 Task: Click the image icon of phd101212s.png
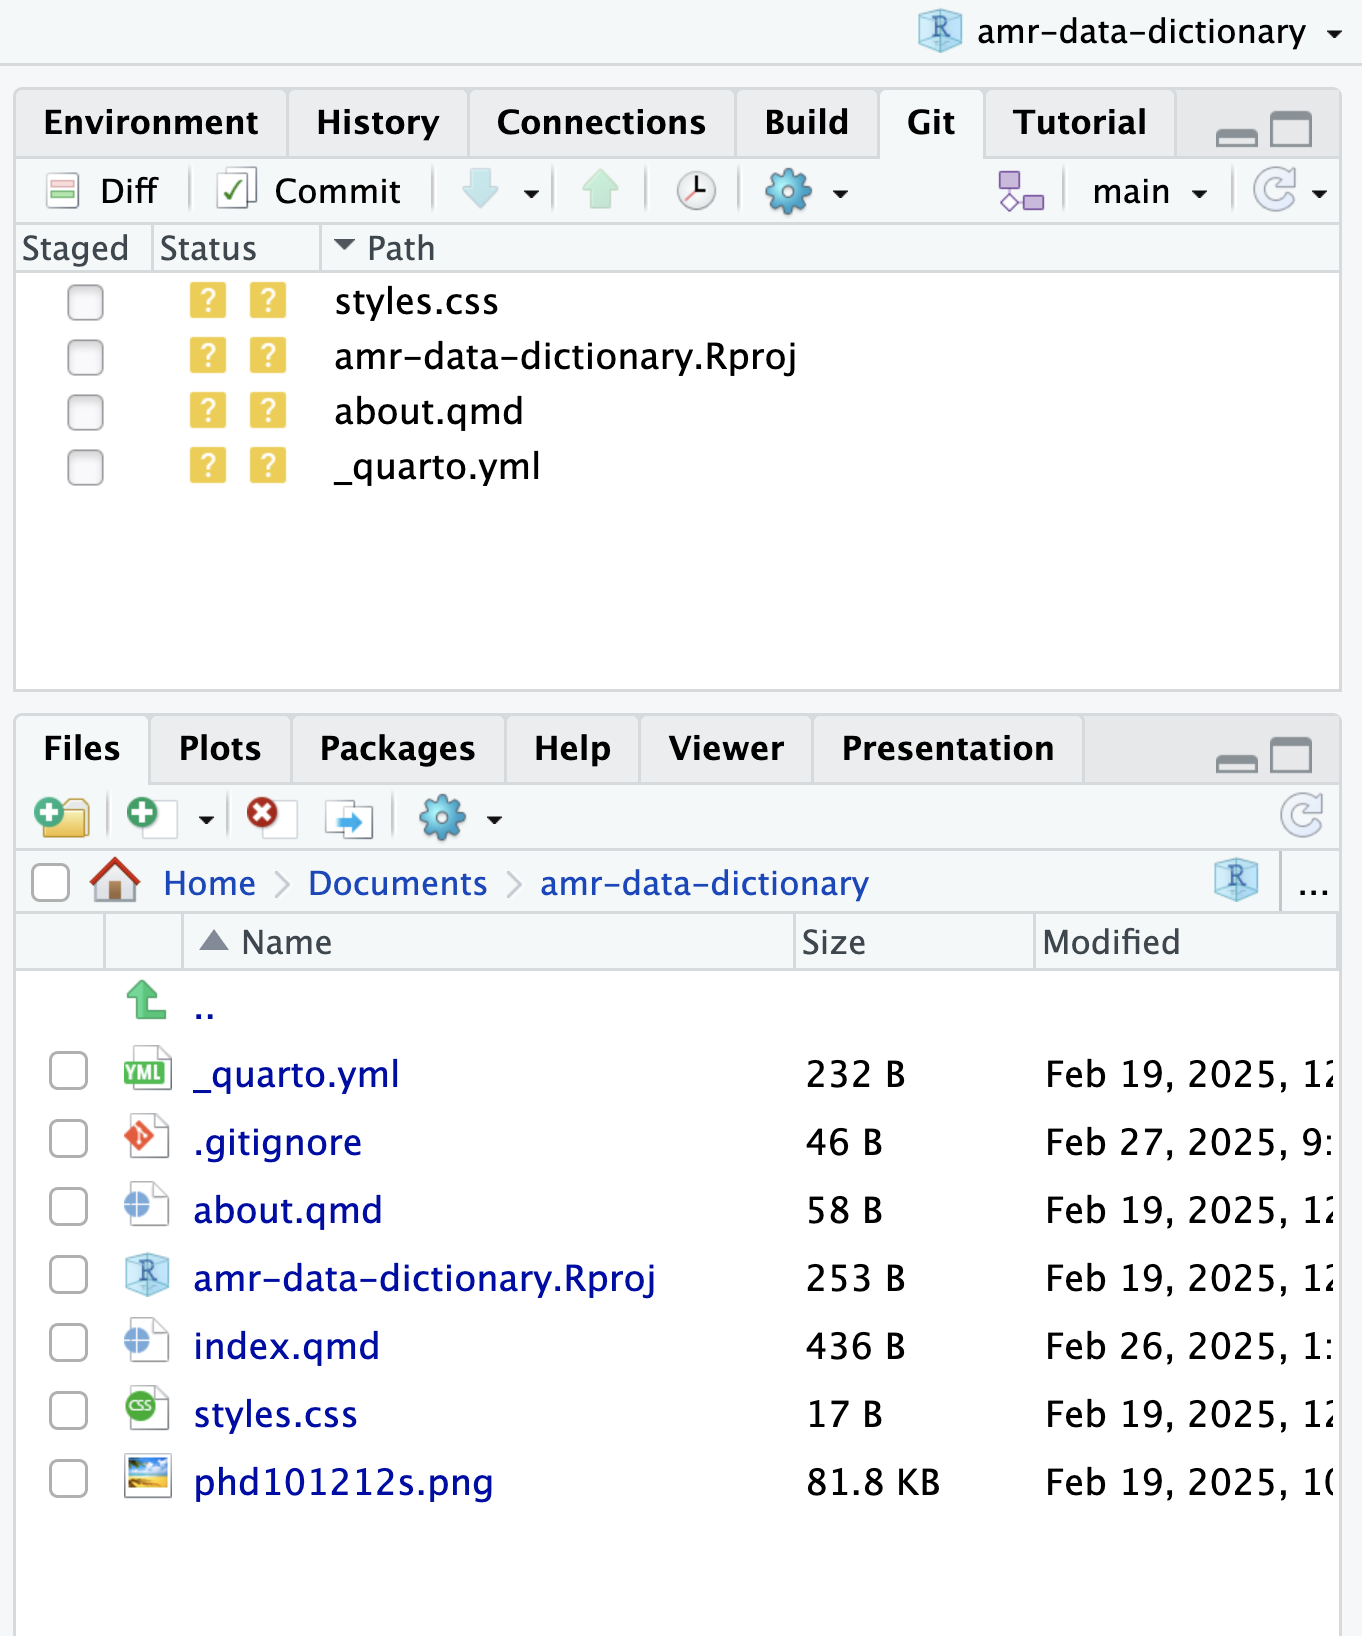point(147,1477)
